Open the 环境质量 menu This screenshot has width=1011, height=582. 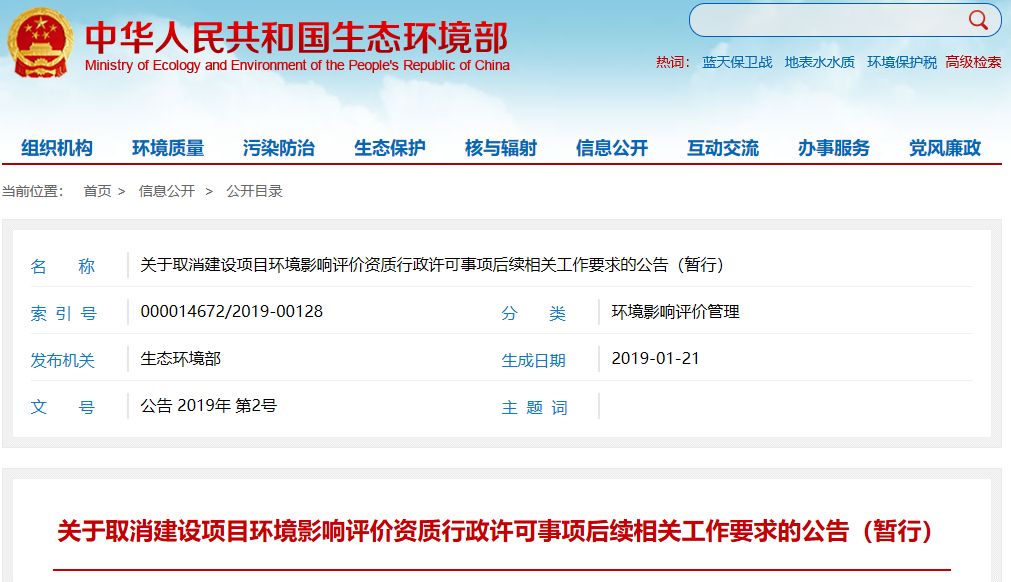pos(168,148)
